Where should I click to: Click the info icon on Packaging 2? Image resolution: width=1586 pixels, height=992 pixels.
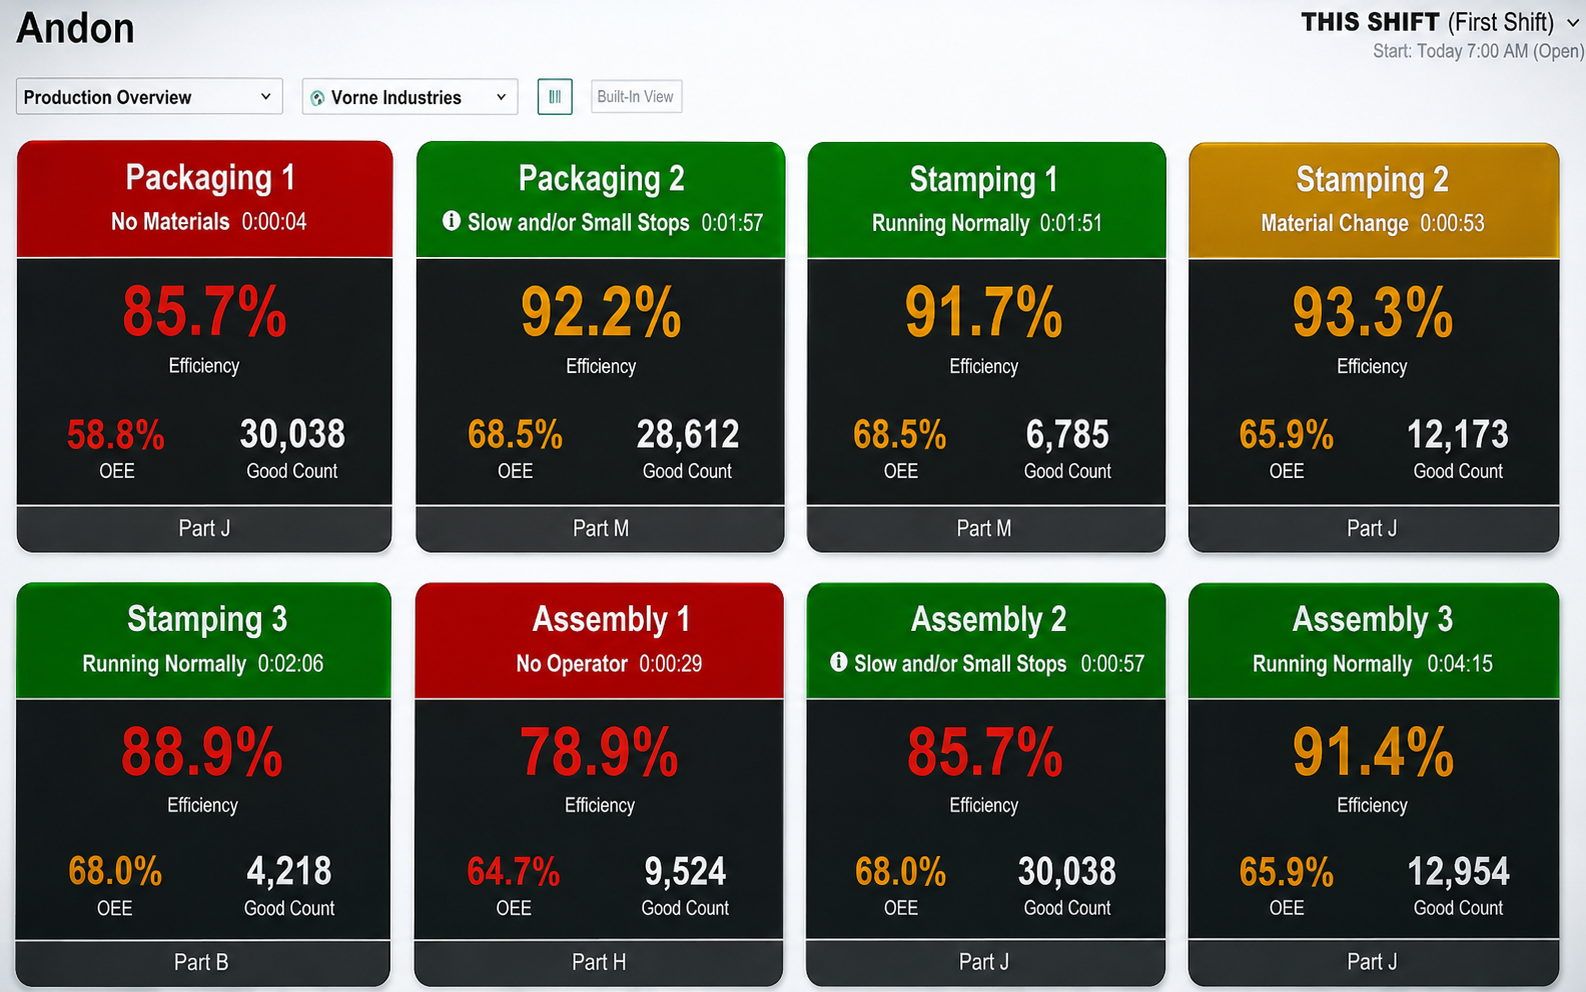(x=452, y=221)
